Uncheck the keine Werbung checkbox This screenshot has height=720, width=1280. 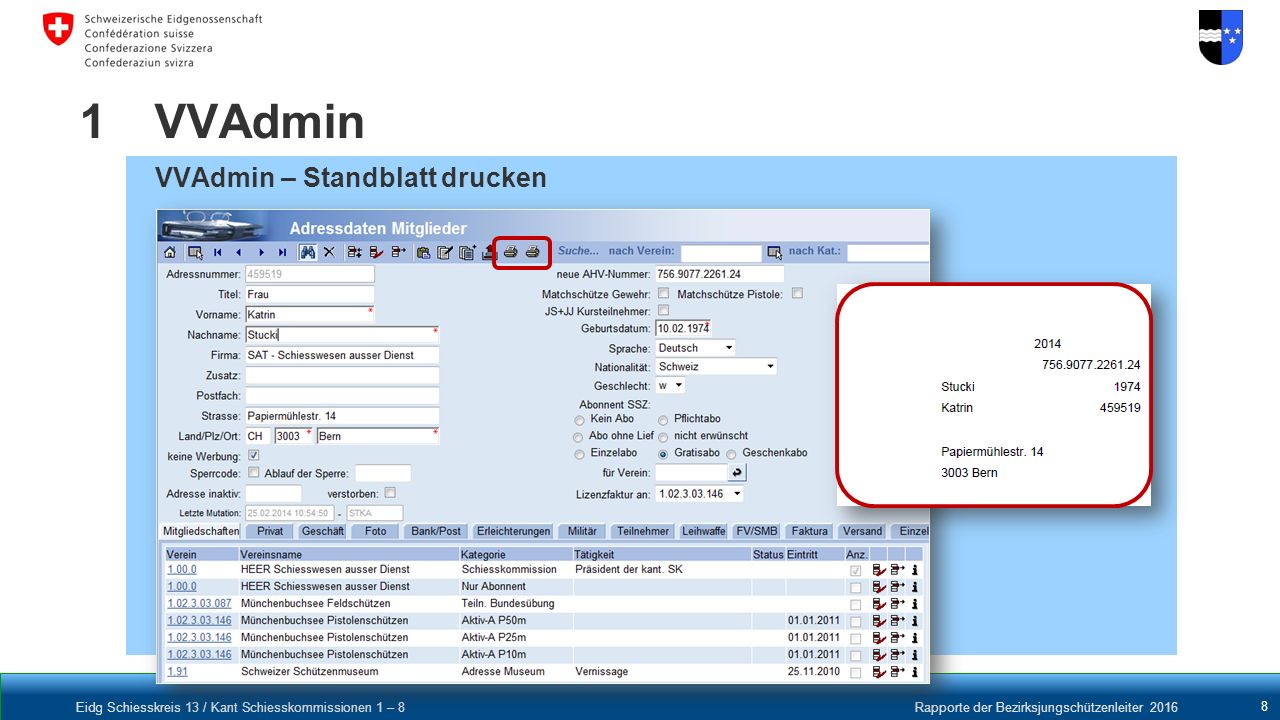pyautogui.click(x=253, y=455)
